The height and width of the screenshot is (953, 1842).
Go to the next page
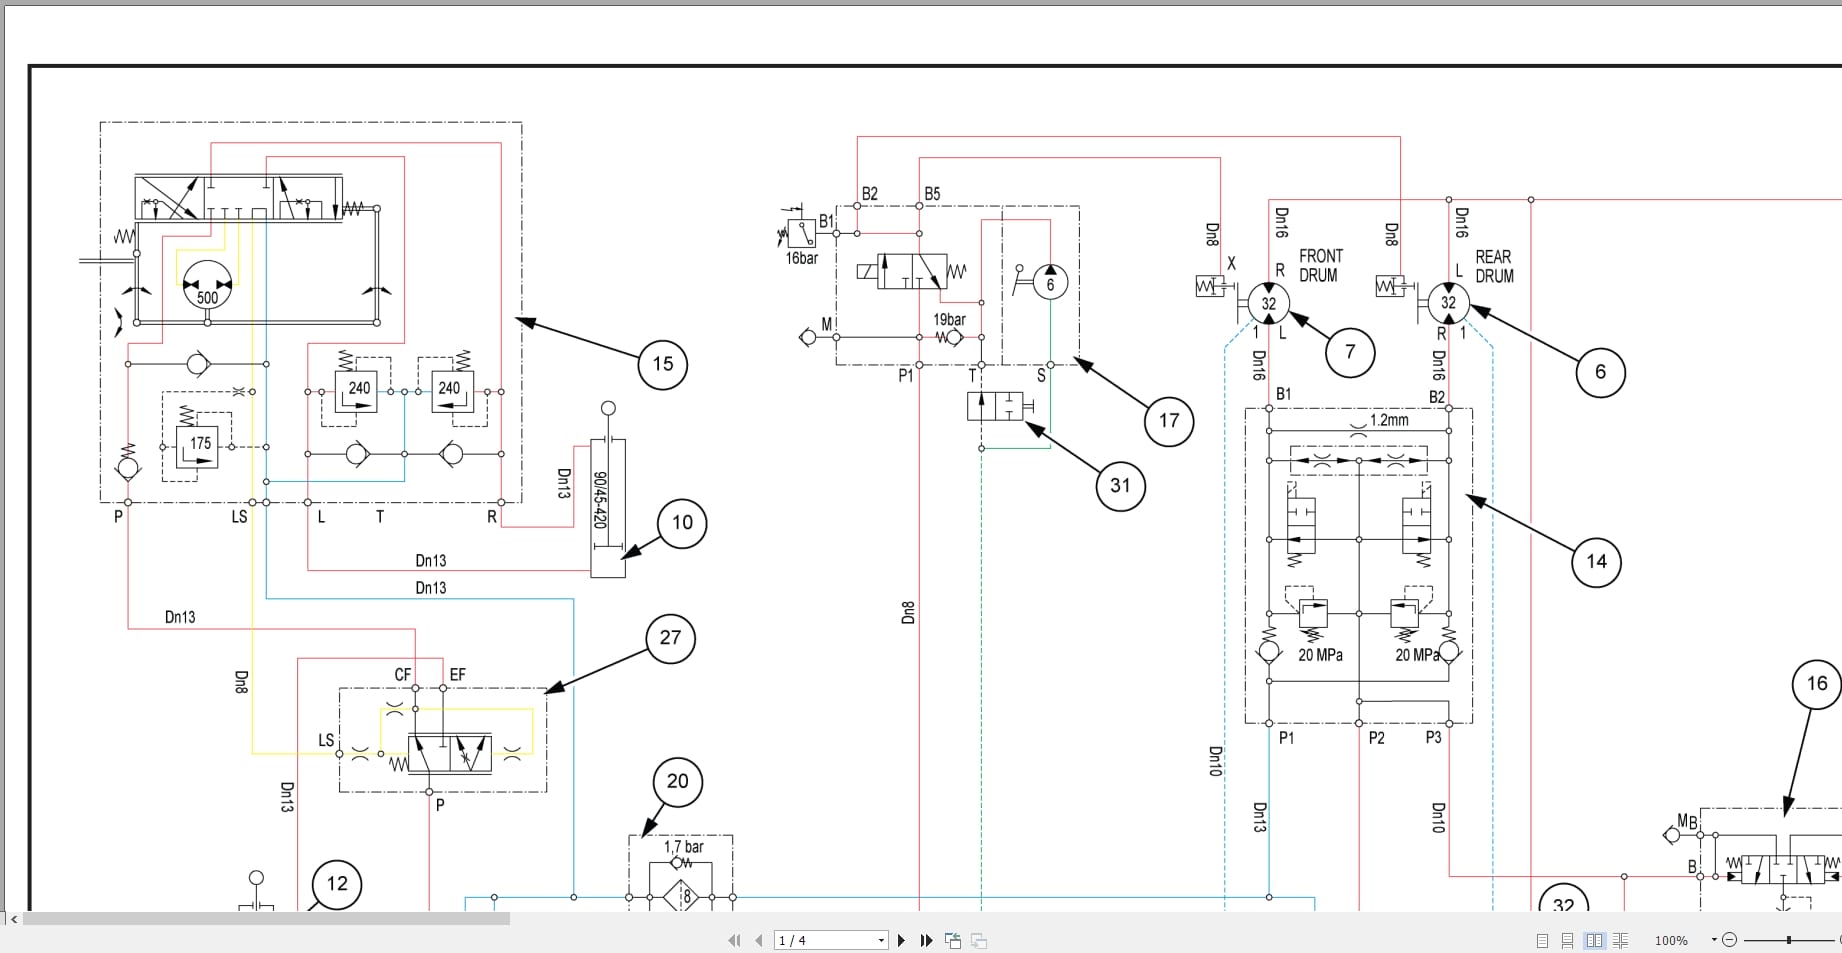901,940
